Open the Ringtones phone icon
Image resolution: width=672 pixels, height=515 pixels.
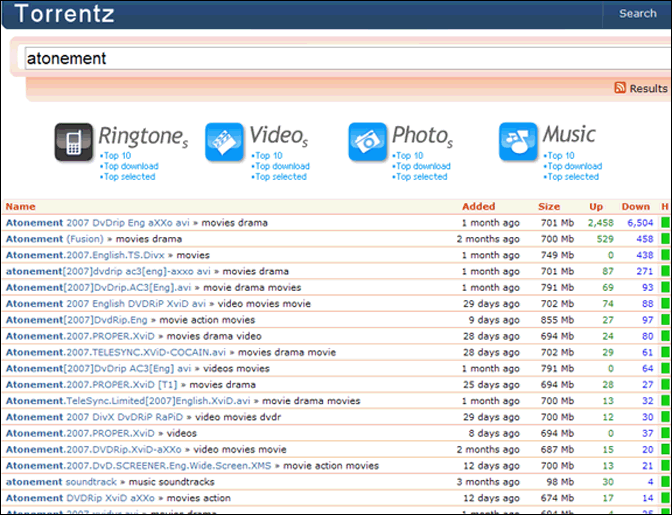(74, 142)
